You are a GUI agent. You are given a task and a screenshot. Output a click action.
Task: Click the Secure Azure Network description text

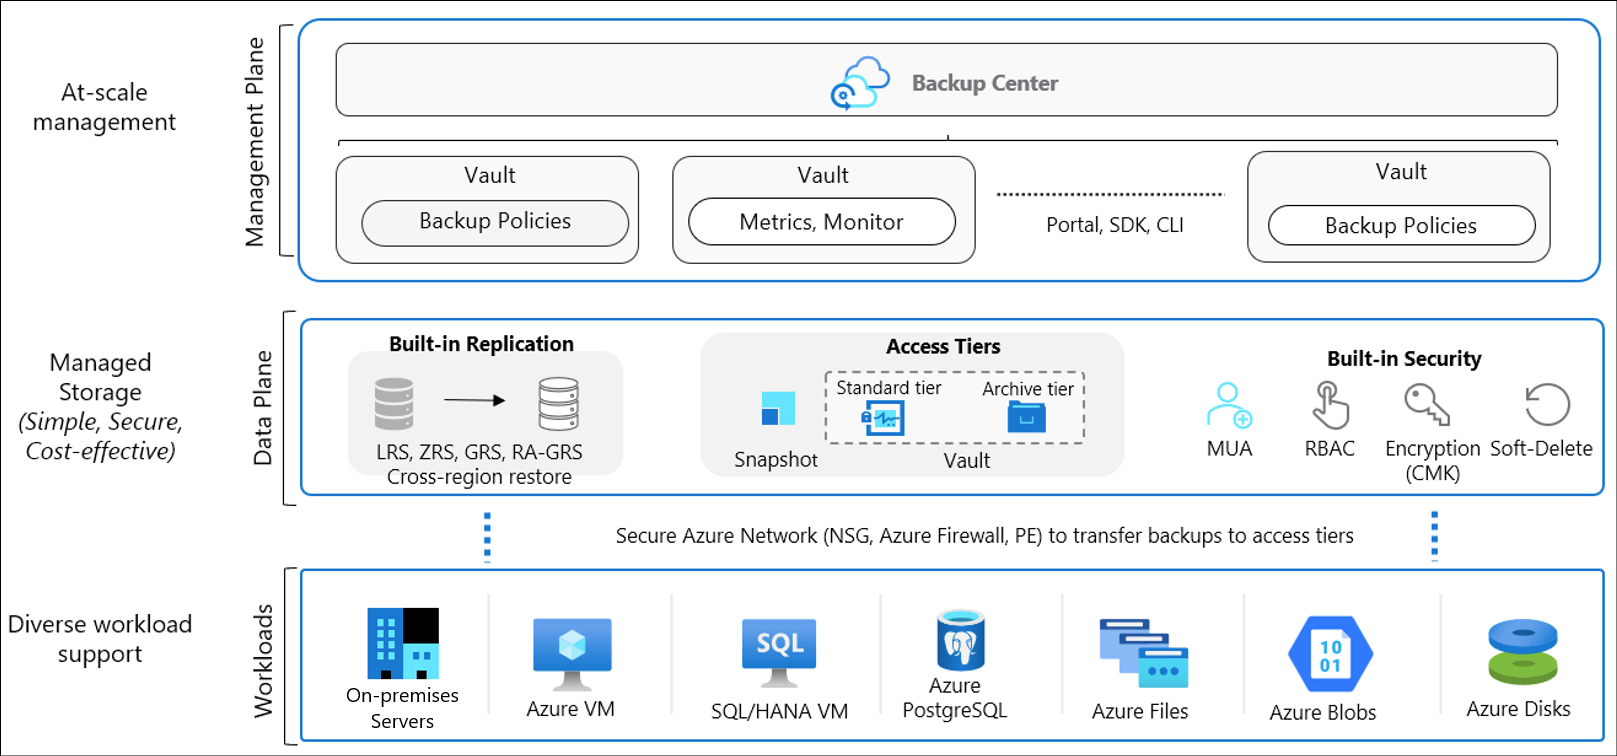[x=984, y=536]
